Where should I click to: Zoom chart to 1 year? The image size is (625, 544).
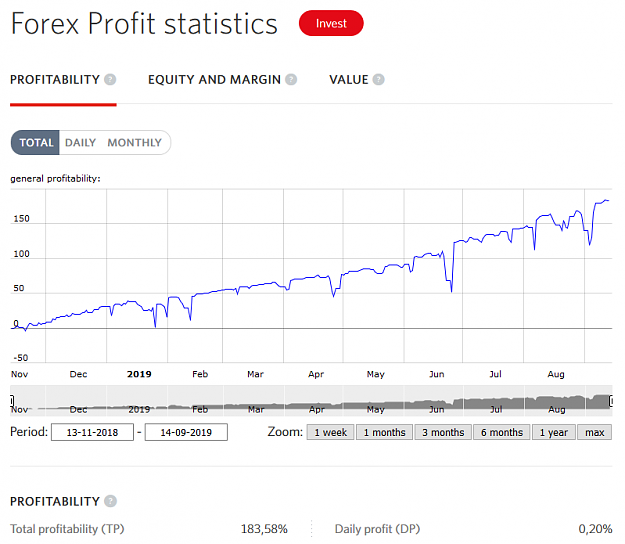coord(554,432)
